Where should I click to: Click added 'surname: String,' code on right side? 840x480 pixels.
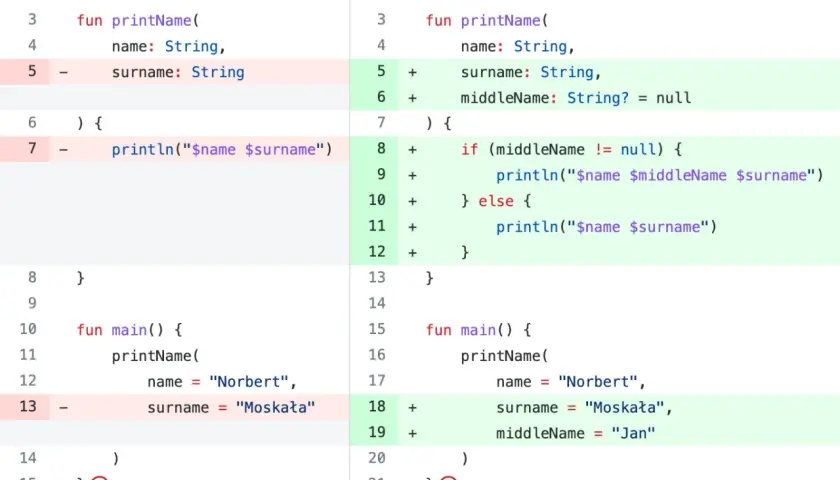[531, 72]
